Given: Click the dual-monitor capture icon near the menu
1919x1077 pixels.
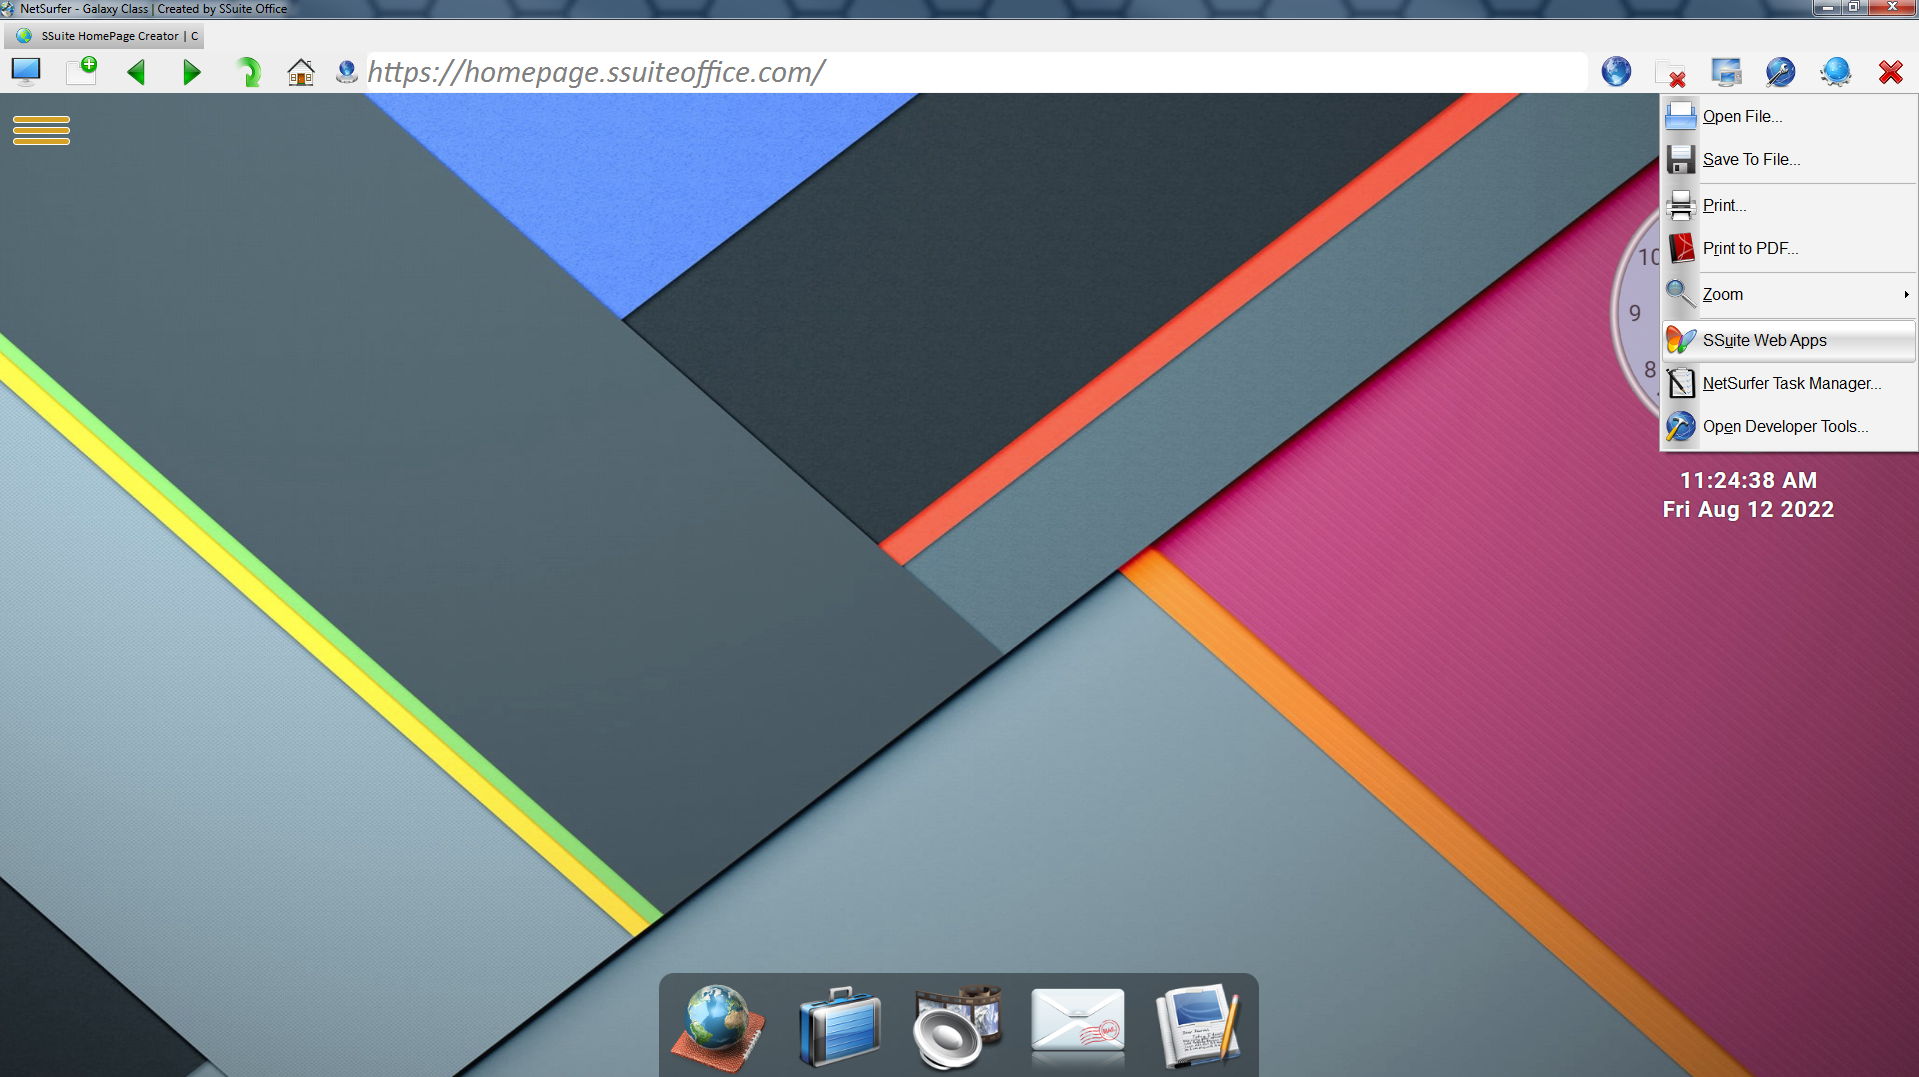Looking at the screenshot, I should click(1726, 72).
